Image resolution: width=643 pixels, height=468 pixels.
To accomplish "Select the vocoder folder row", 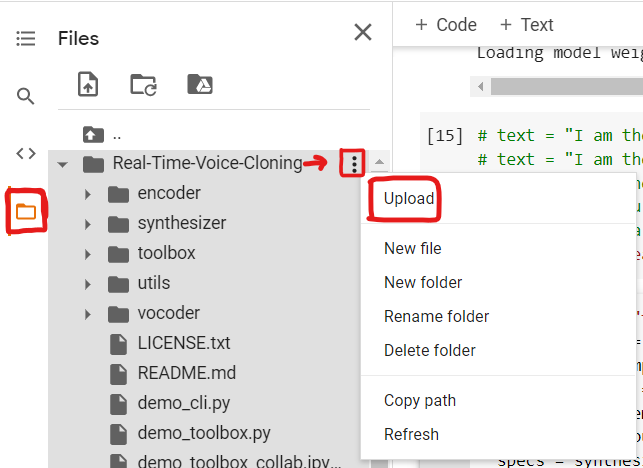I will 204,313.
